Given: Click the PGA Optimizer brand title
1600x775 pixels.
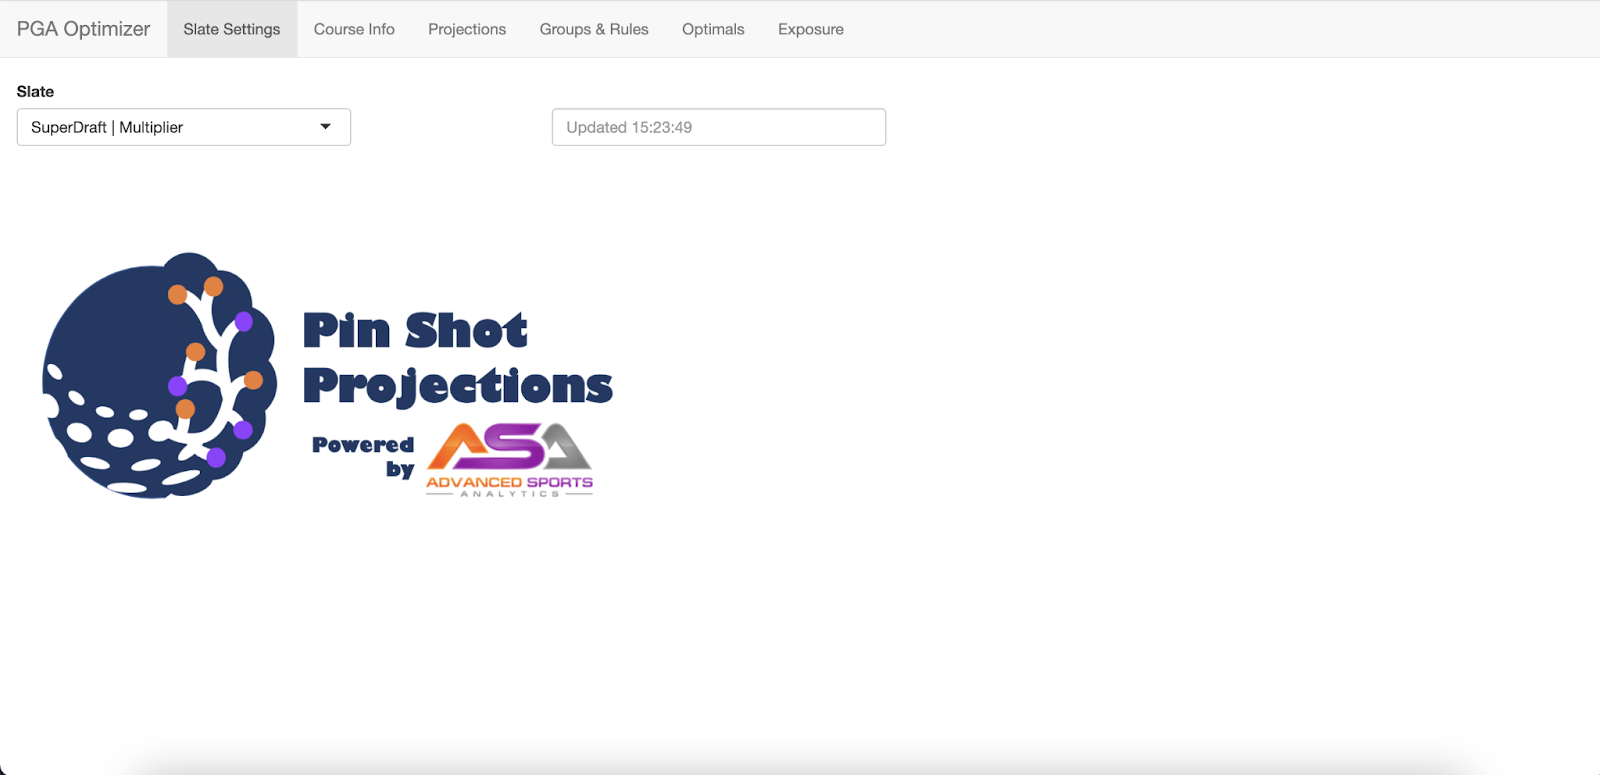Looking at the screenshot, I should pyautogui.click(x=83, y=29).
